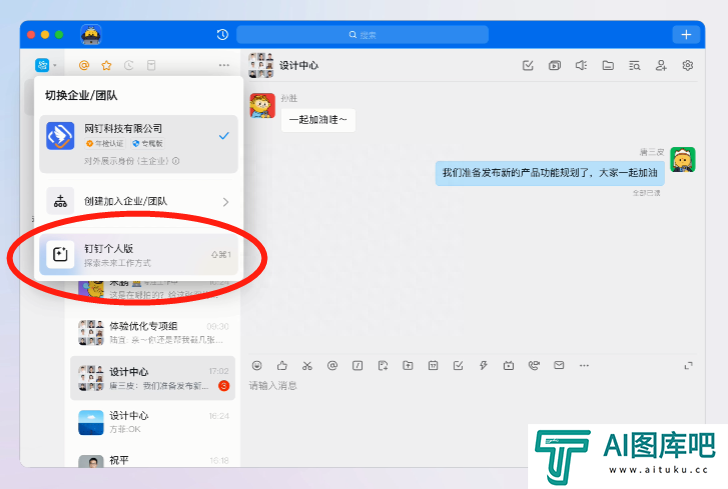This screenshot has height=489, width=728.
Task: Upload a file via folder-arrow icon
Action: [x=408, y=366]
